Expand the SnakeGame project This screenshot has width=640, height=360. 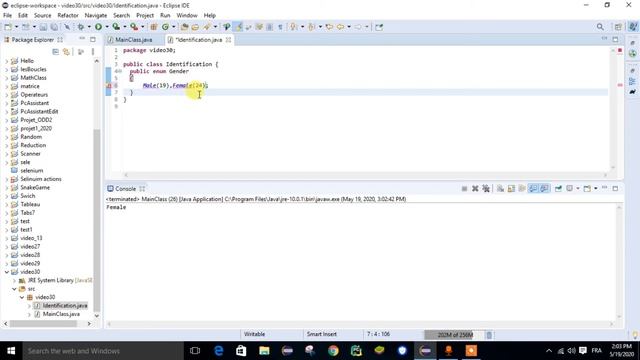(x=6, y=187)
